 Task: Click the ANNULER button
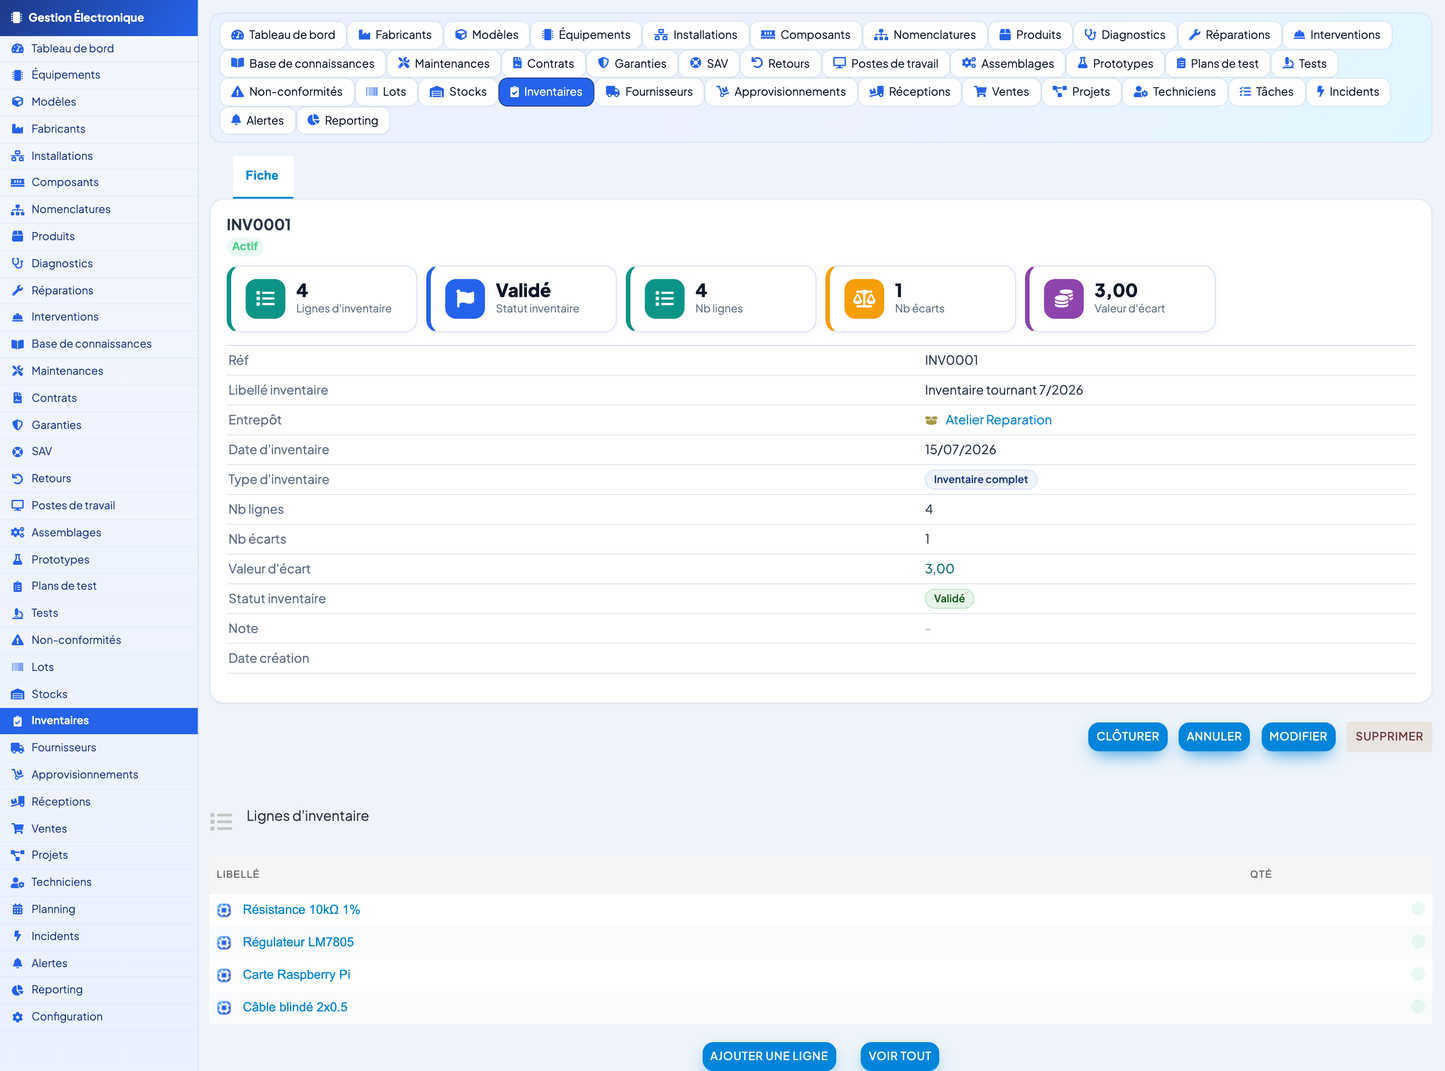click(x=1214, y=737)
